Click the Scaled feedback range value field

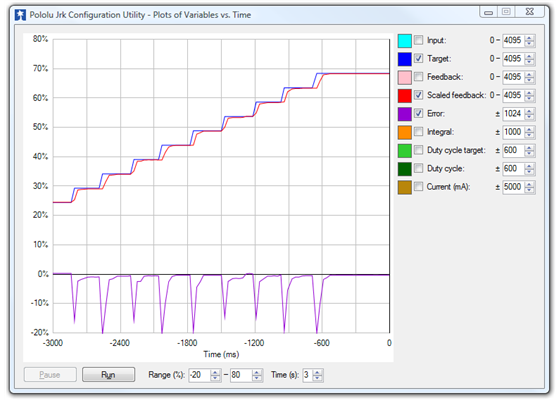point(513,95)
